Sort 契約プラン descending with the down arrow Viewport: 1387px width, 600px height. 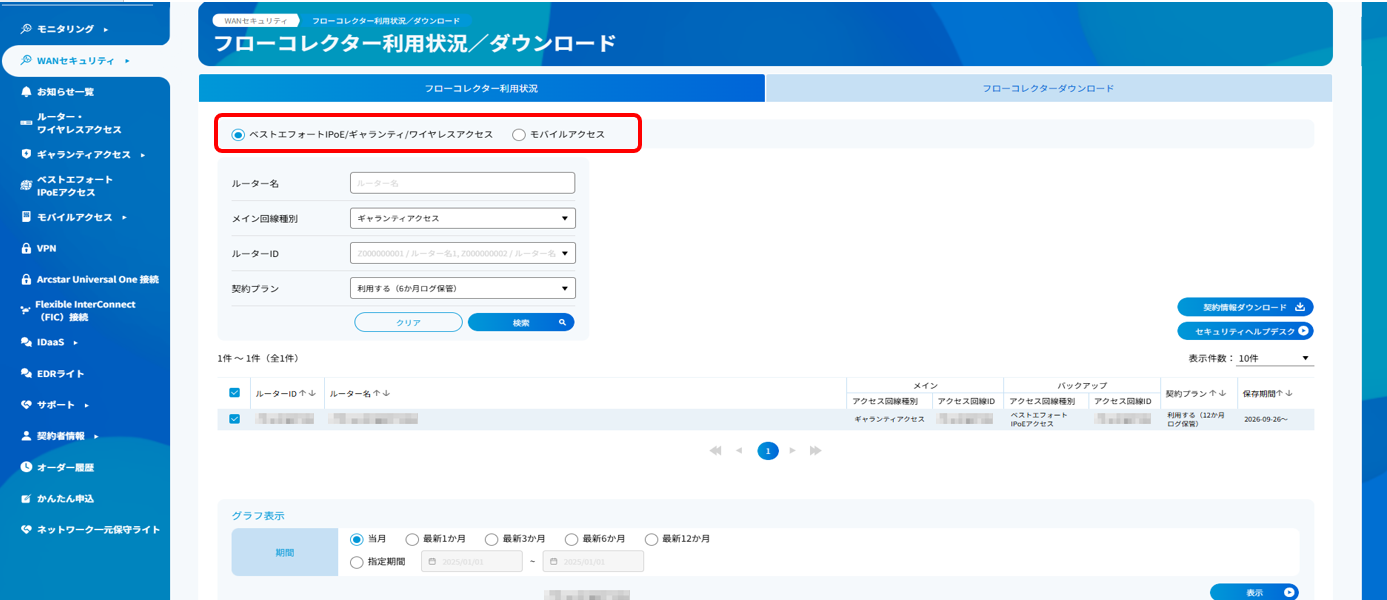(x=1223, y=394)
